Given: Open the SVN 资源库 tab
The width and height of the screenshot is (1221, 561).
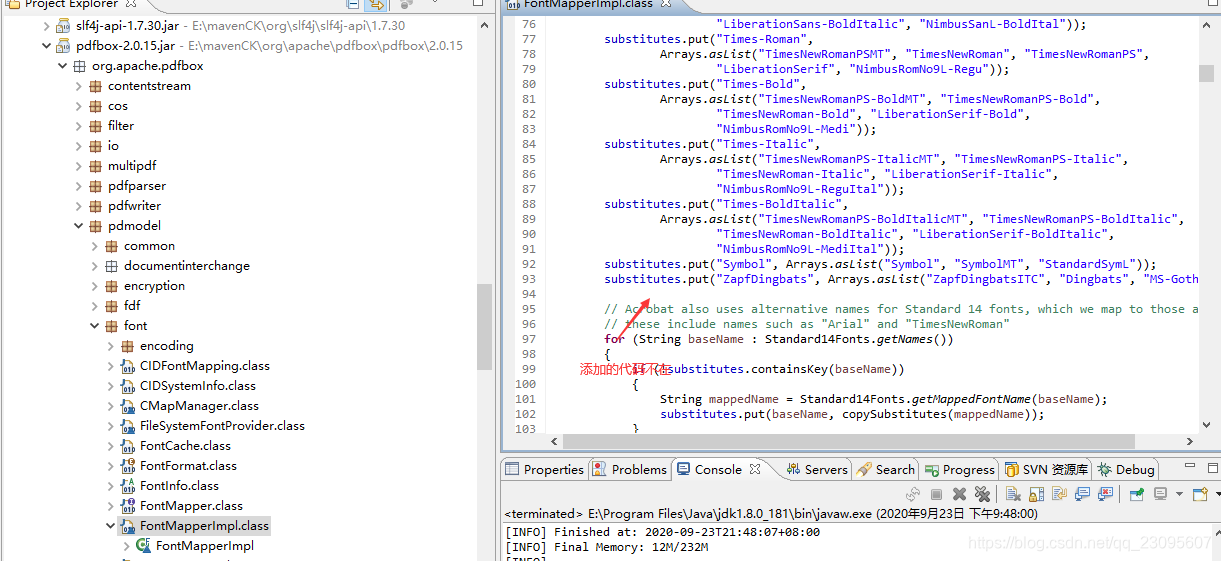Looking at the screenshot, I should (x=1047, y=469).
